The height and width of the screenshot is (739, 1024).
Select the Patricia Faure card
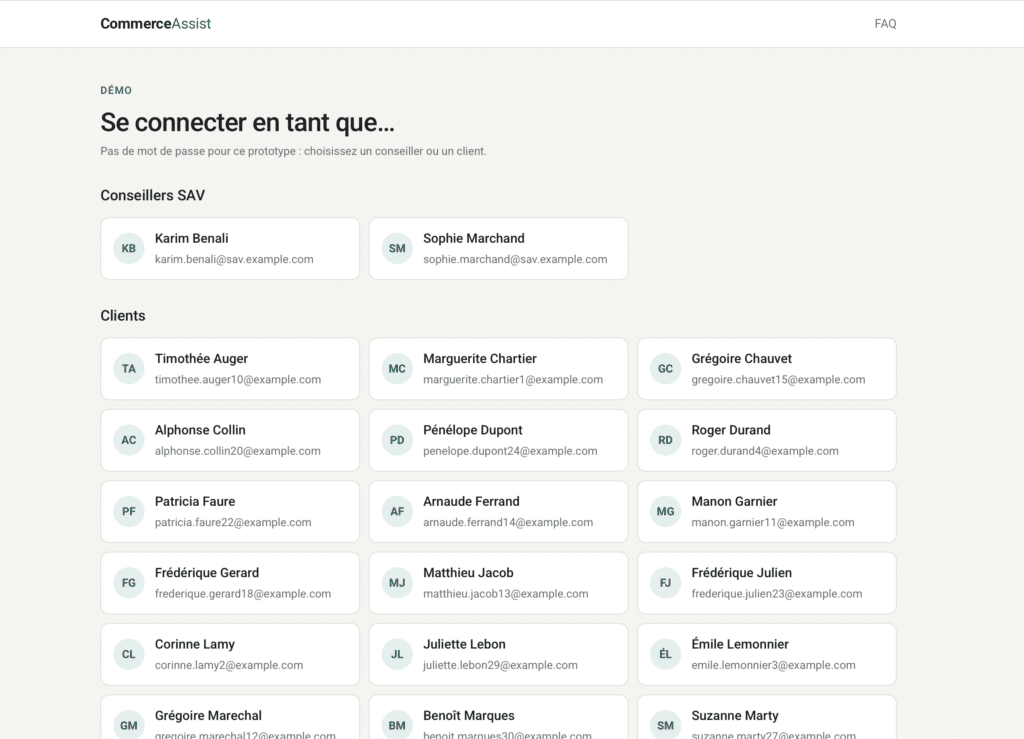pos(230,512)
